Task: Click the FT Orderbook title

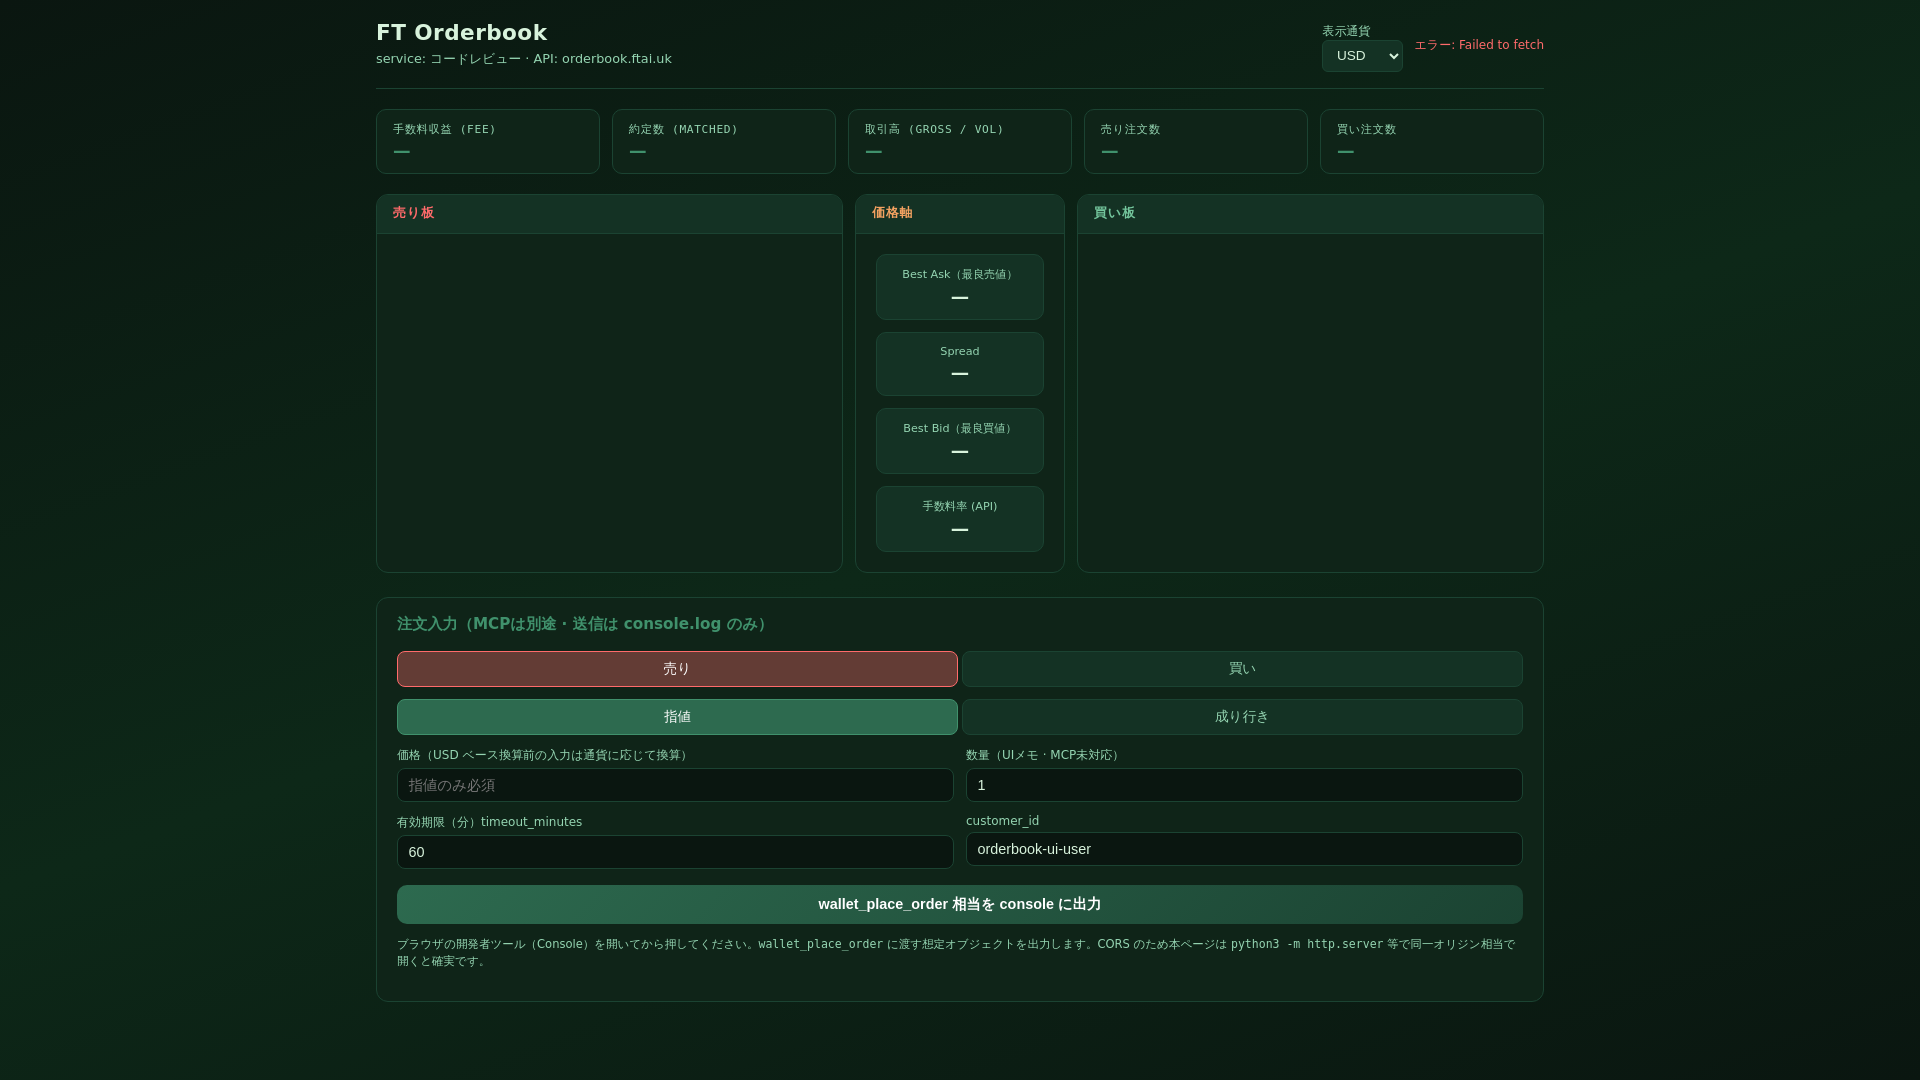Action: (462, 33)
